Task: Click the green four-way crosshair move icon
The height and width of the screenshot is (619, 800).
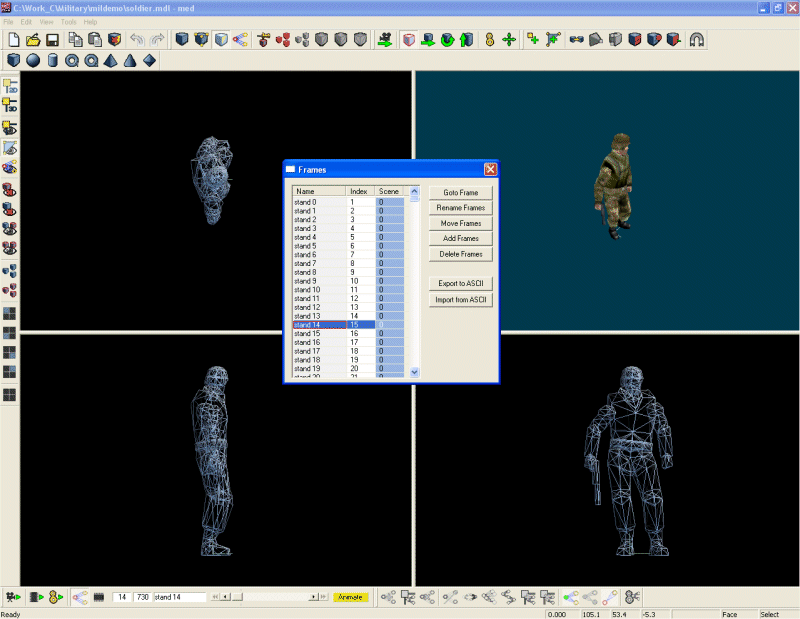Action: point(509,40)
